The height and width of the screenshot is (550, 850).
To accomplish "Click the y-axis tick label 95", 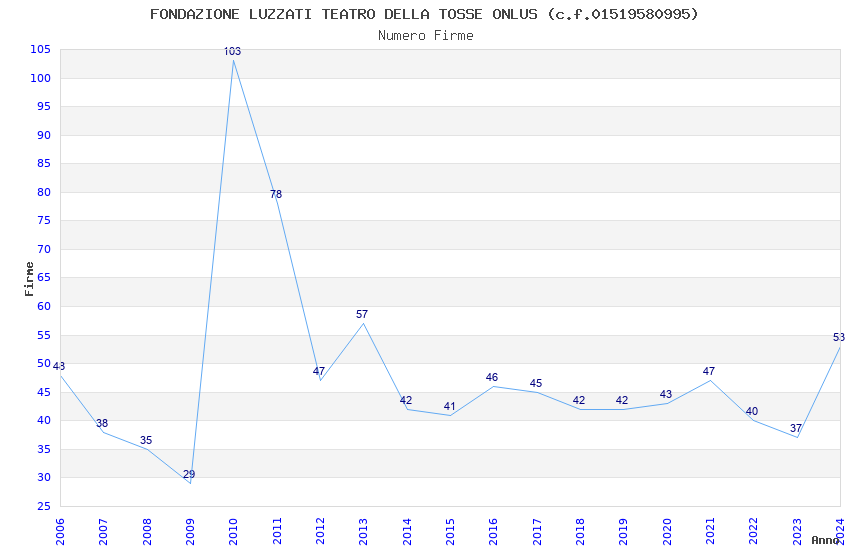I will pyautogui.click(x=44, y=106).
